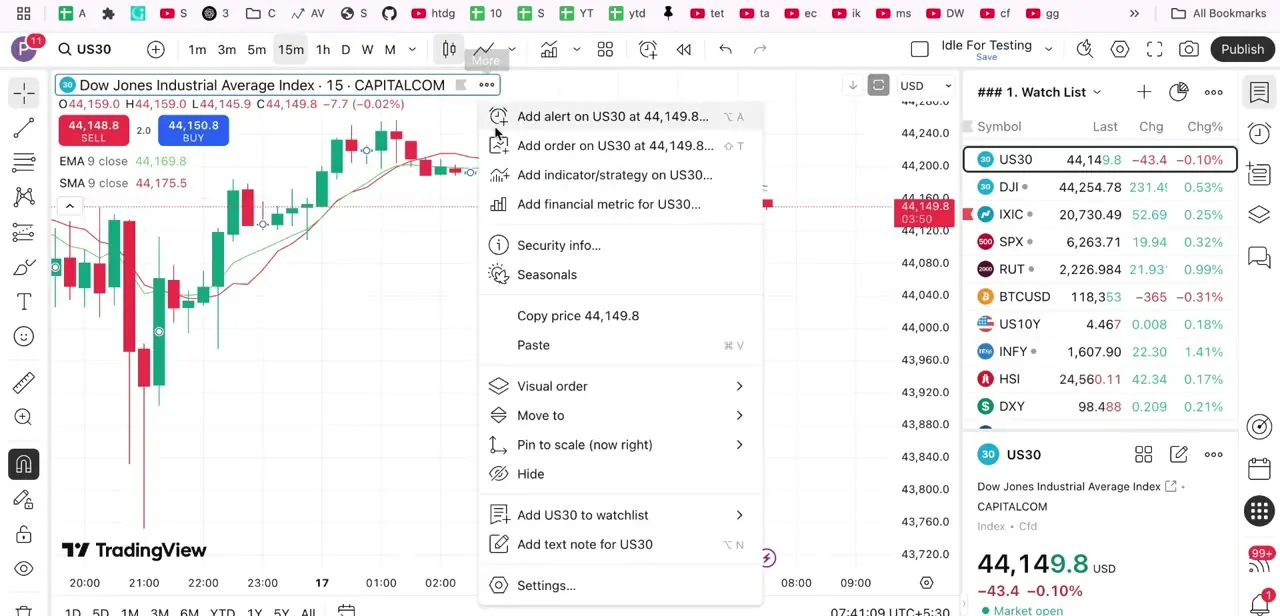Choose Add order on US30 menu item
The width and height of the screenshot is (1280, 616).
[x=620, y=146]
